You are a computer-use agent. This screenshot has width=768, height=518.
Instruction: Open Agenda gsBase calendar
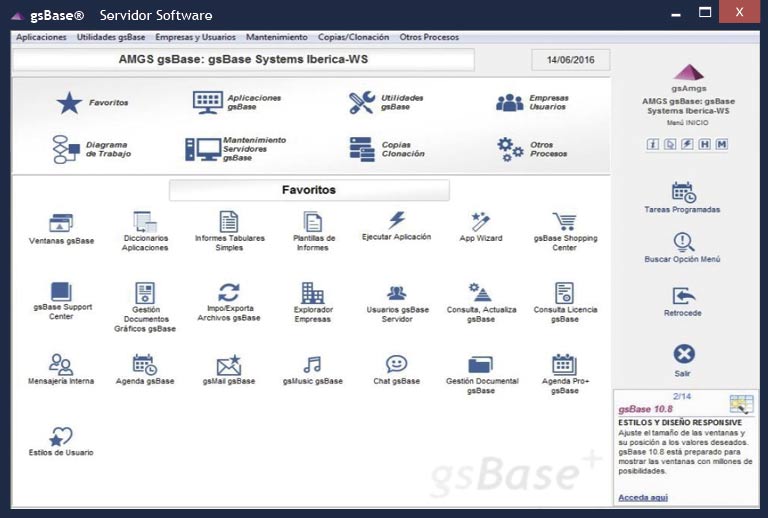(145, 364)
